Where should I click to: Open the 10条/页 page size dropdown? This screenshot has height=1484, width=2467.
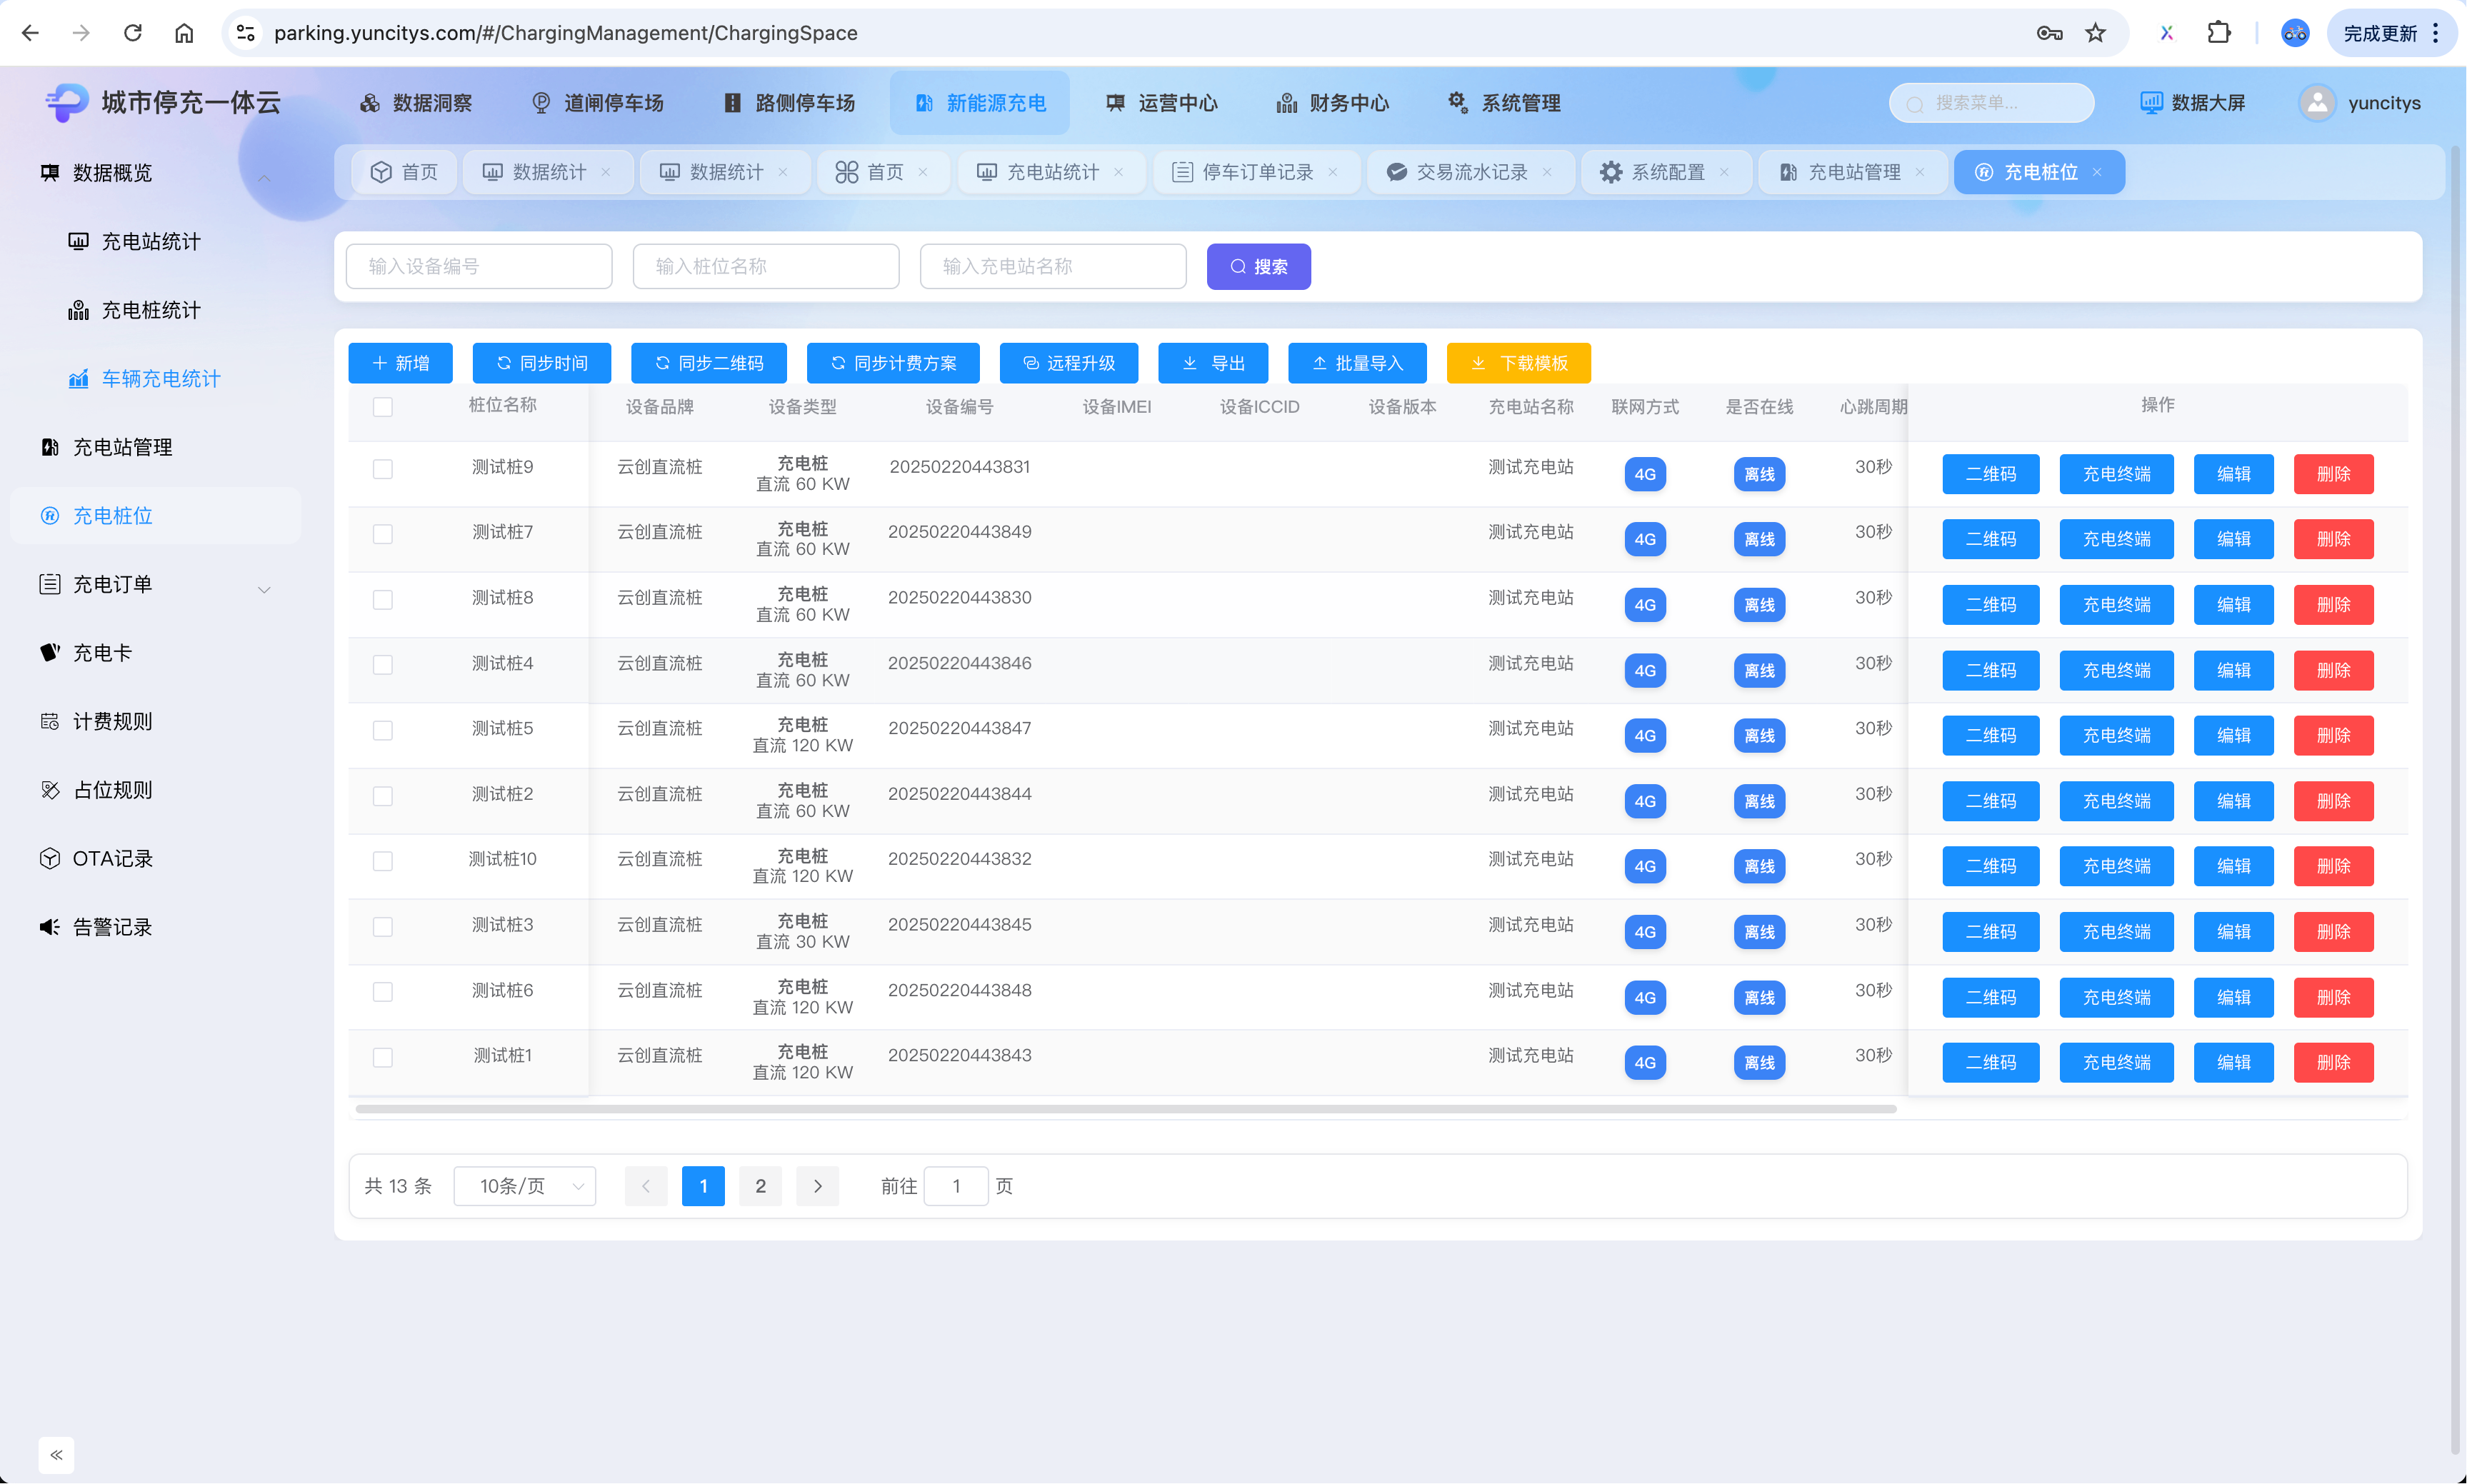tap(525, 1186)
